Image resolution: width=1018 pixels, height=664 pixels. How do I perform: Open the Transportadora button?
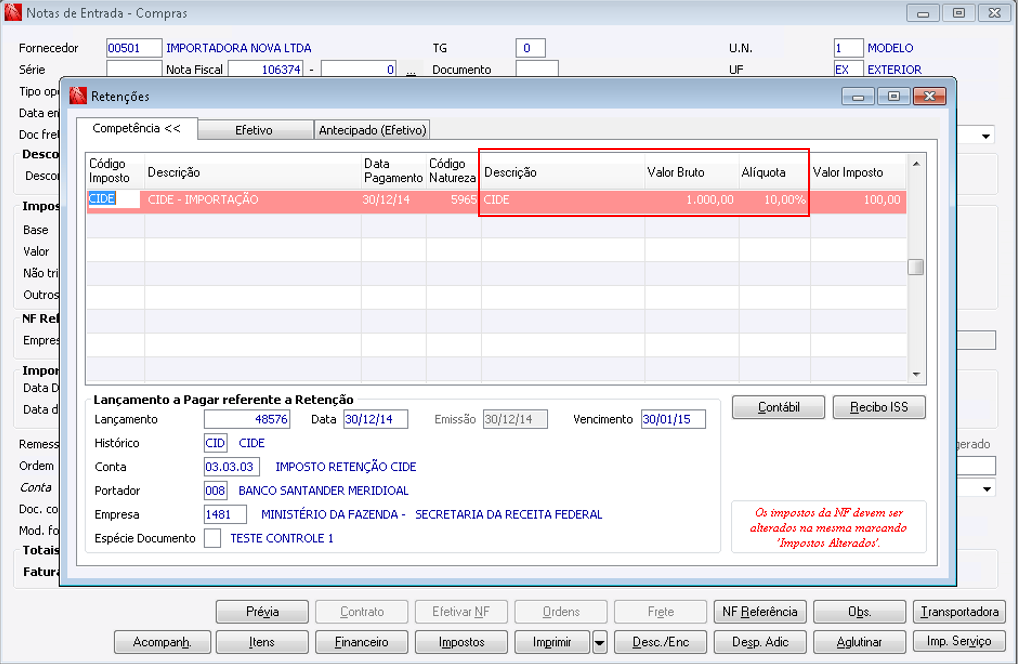(960, 611)
